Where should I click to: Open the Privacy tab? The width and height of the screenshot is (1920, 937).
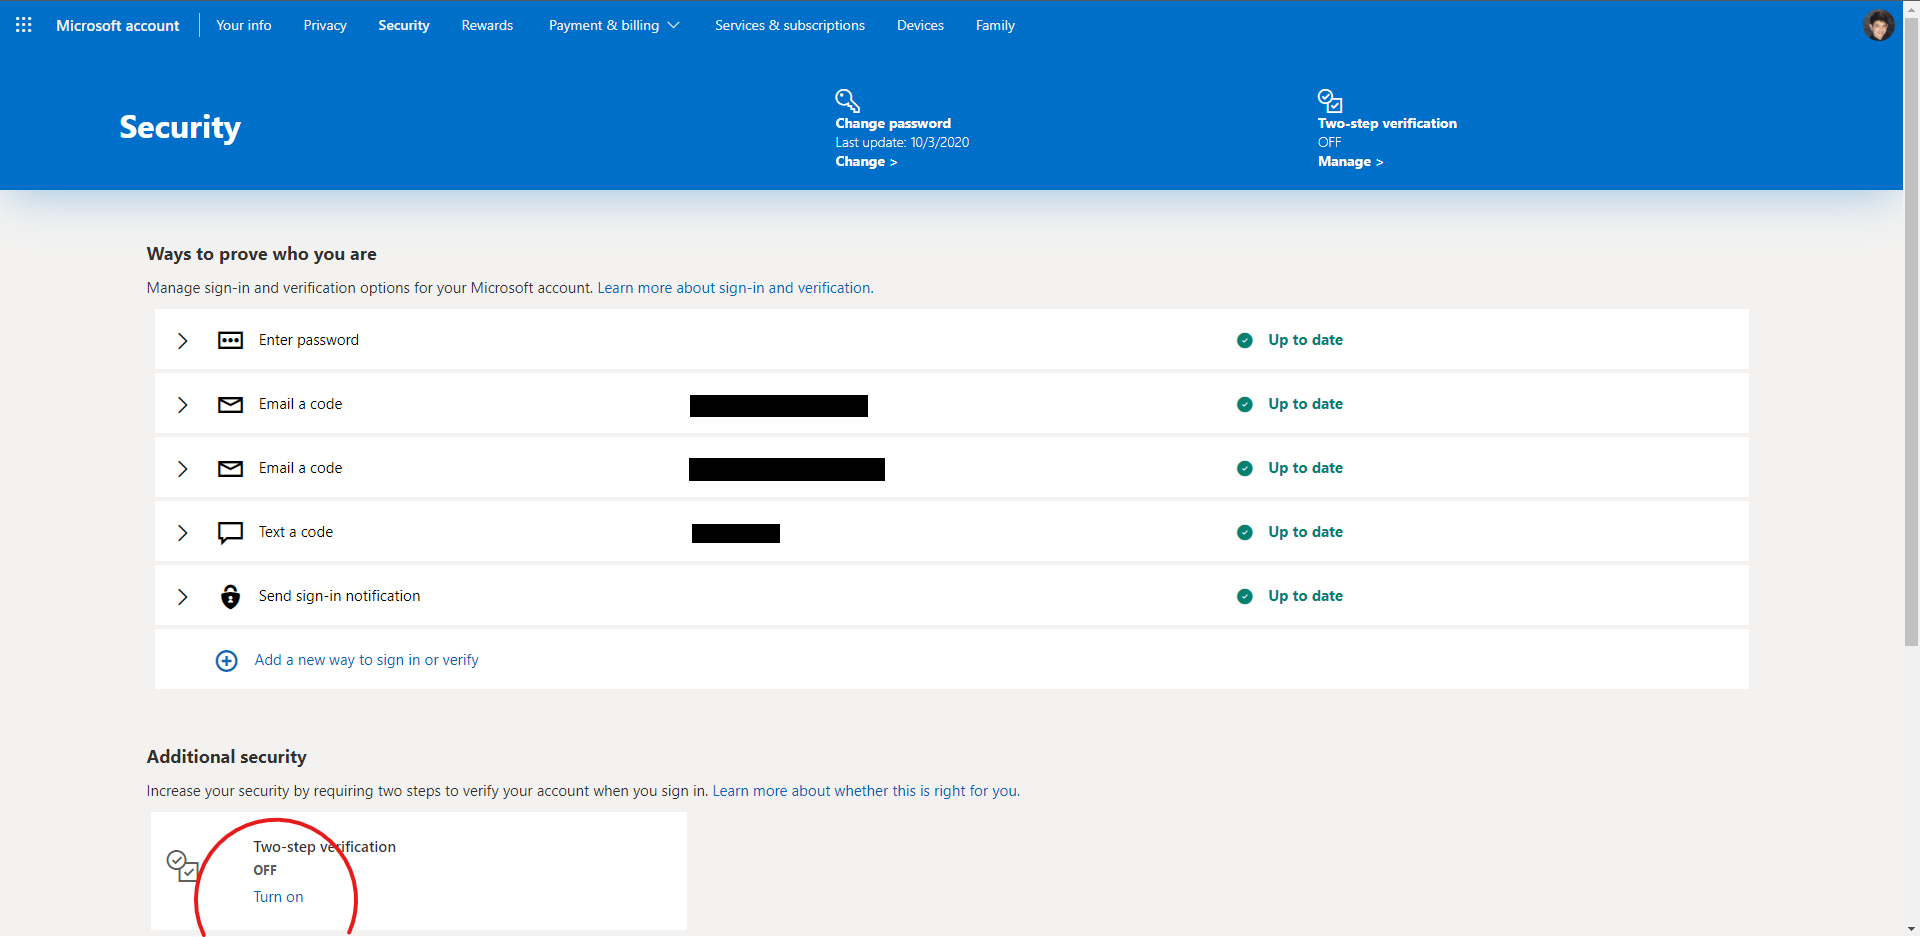(x=325, y=25)
